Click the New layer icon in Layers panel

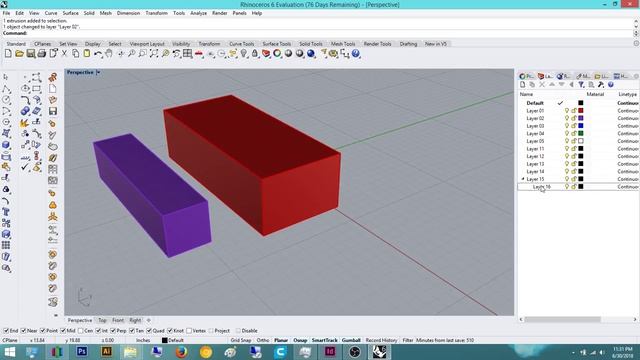point(522,84)
